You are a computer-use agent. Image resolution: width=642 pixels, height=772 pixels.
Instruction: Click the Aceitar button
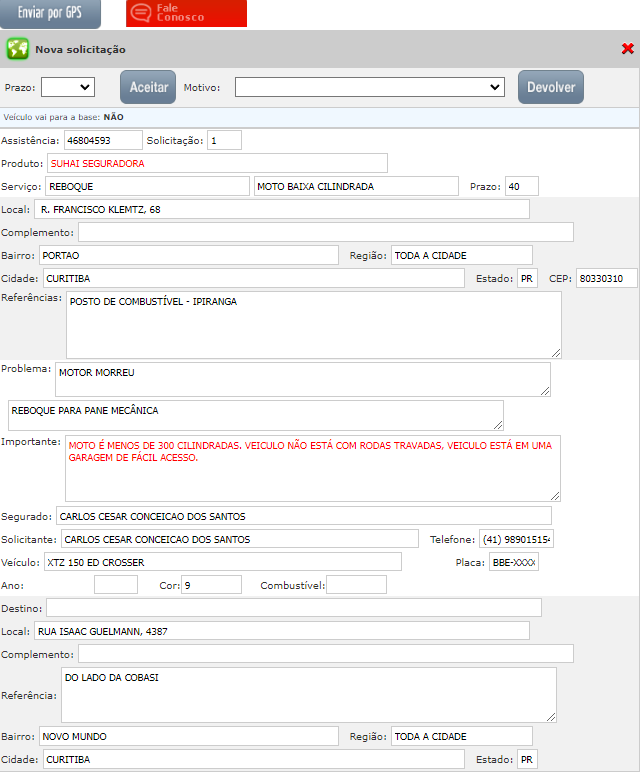[148, 87]
